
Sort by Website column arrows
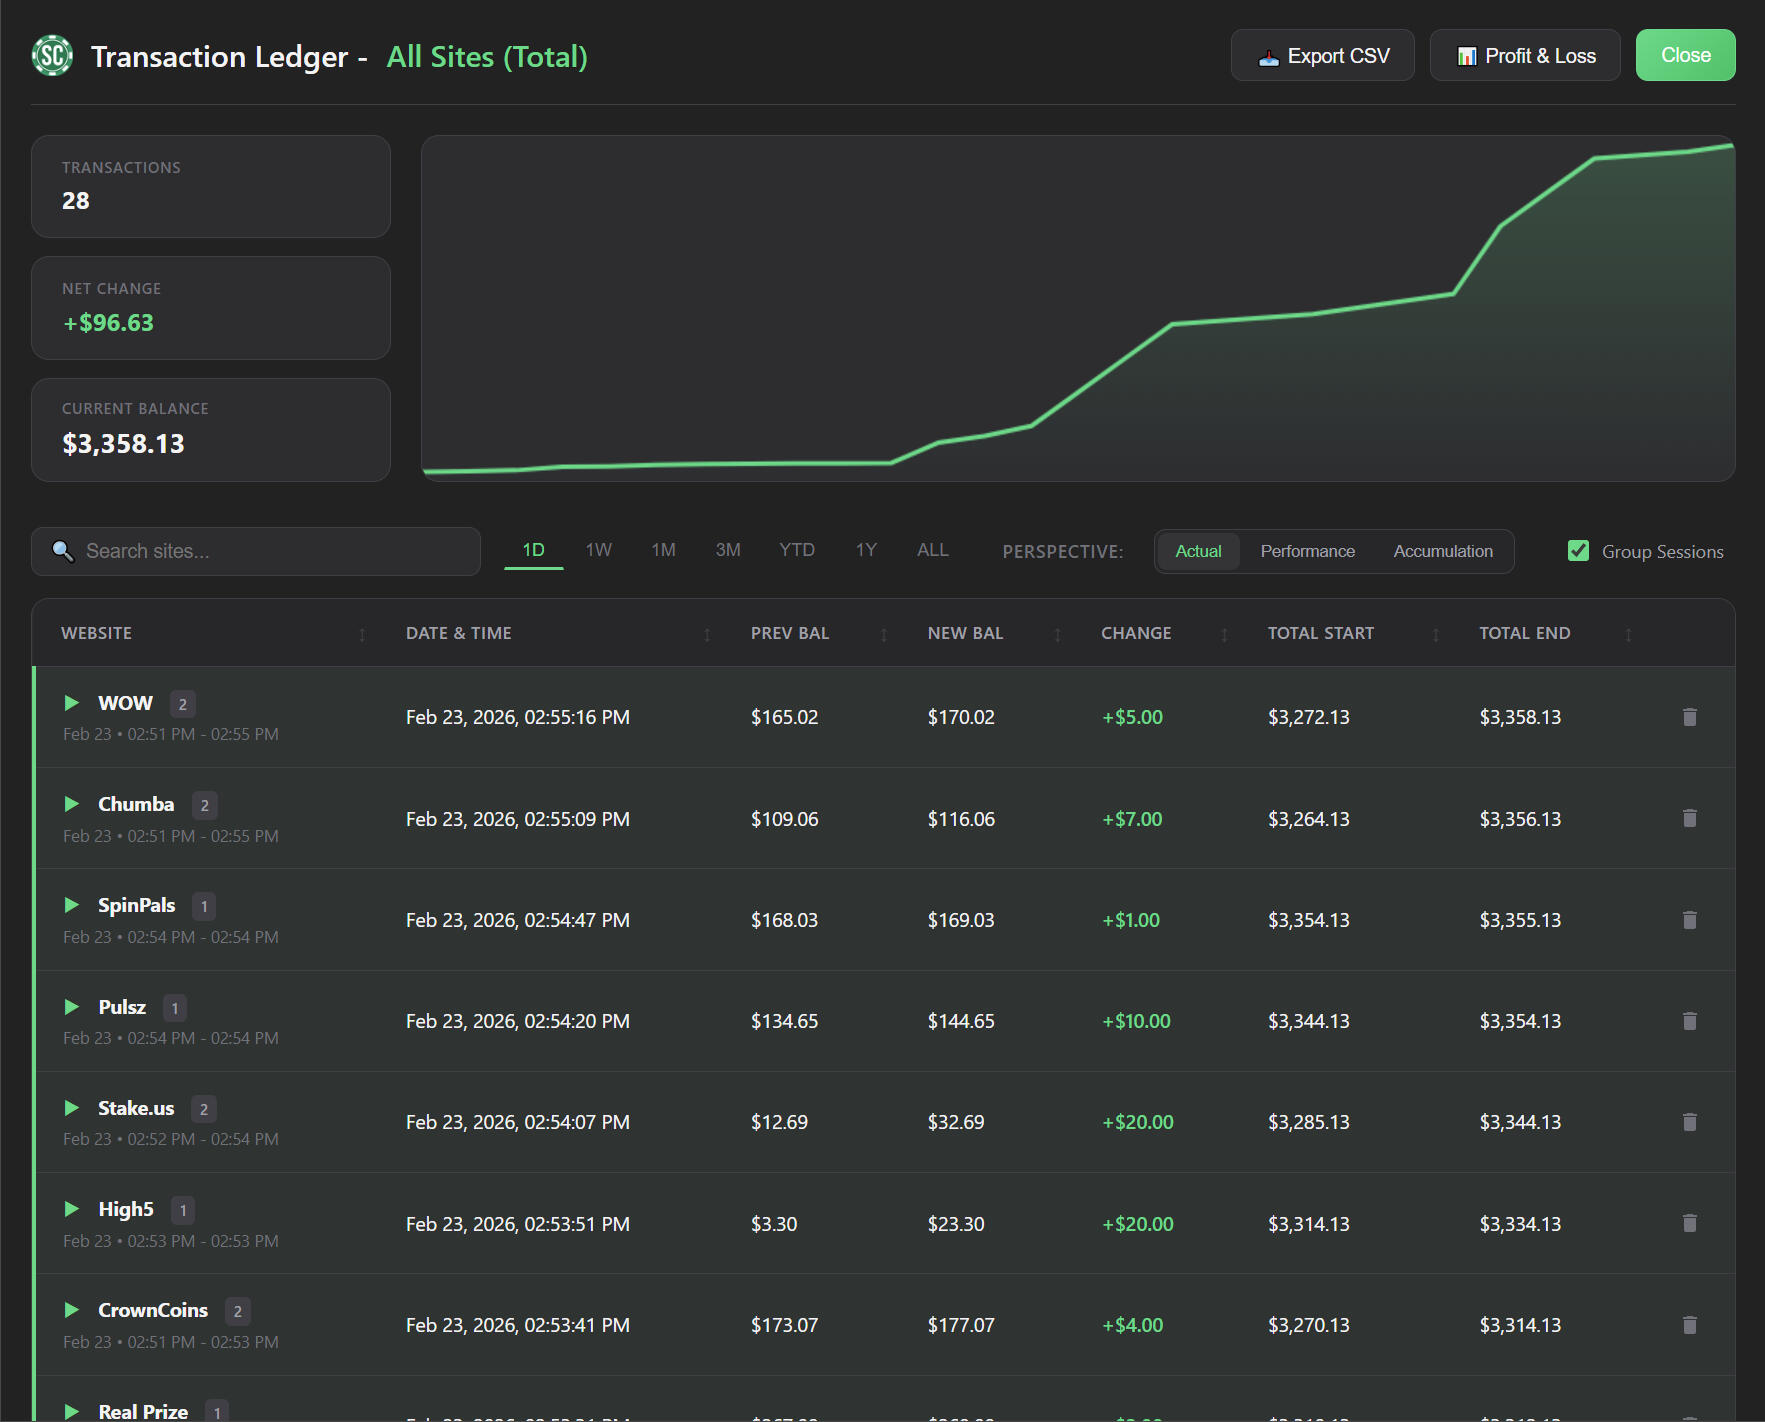362,634
